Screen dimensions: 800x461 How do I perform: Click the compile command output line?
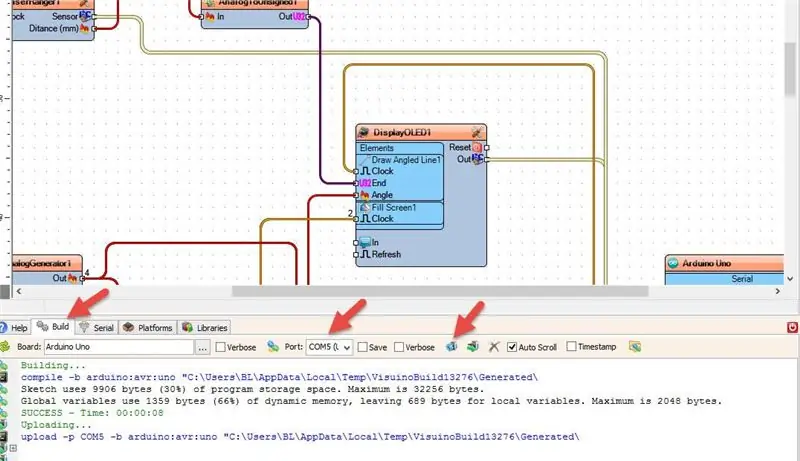pyautogui.click(x=279, y=377)
